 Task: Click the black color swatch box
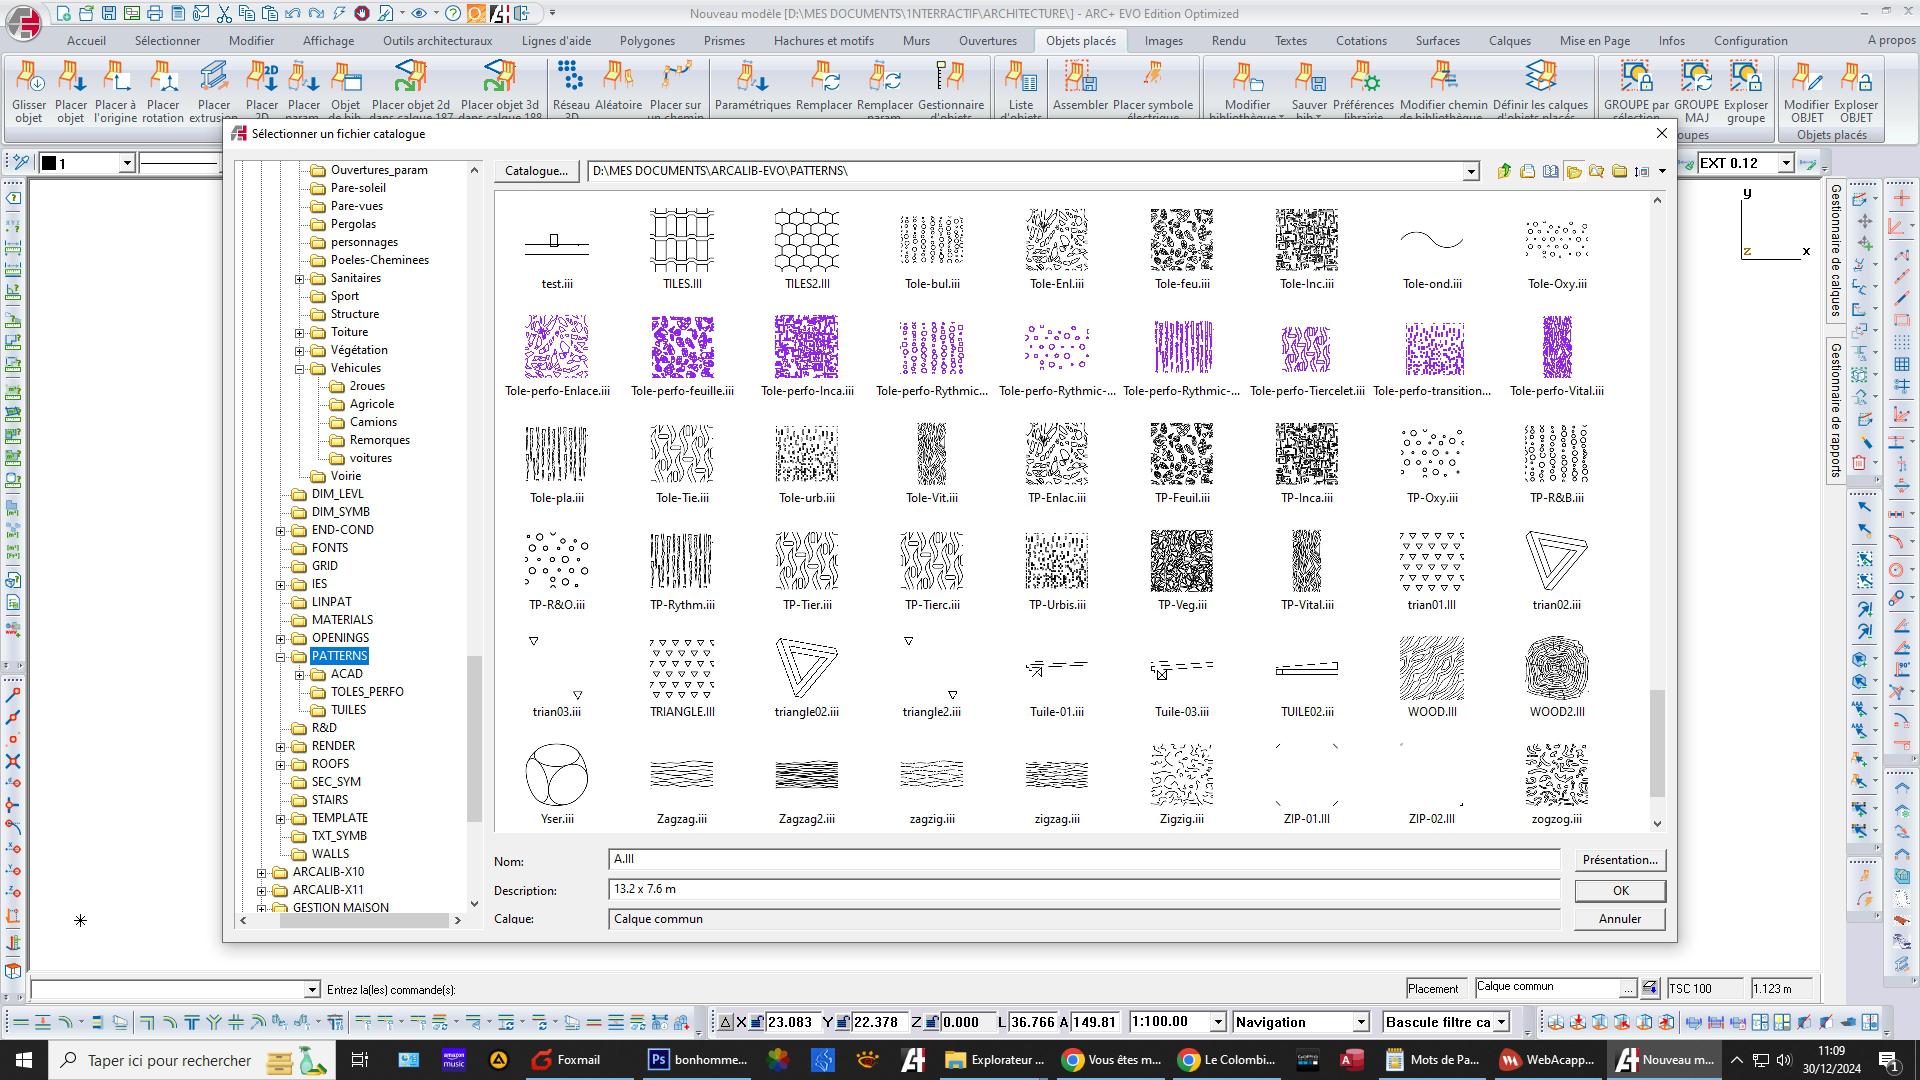[48, 163]
